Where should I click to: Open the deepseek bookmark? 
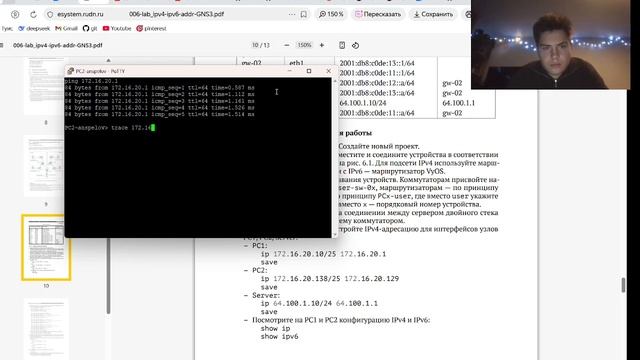[x=34, y=29]
